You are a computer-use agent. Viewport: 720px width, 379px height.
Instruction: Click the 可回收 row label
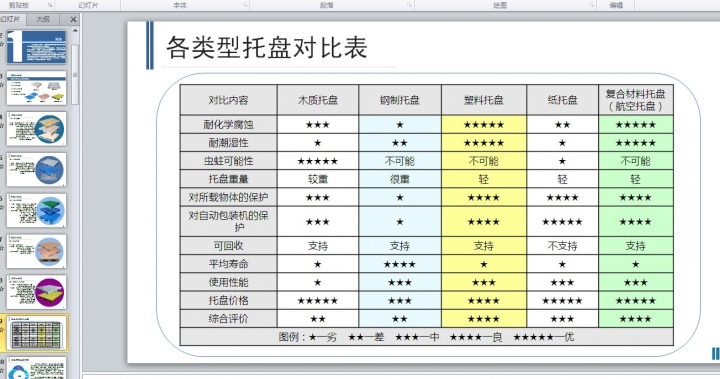click(228, 246)
